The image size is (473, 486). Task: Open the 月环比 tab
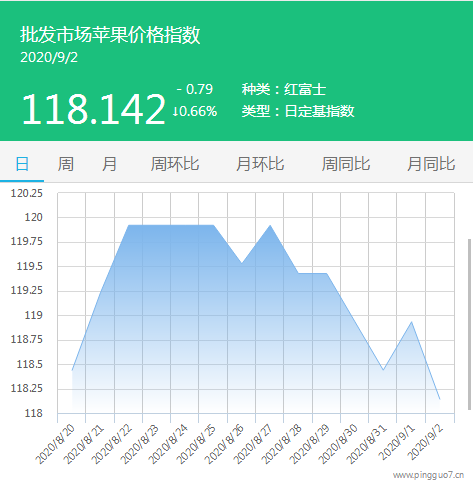click(x=260, y=164)
